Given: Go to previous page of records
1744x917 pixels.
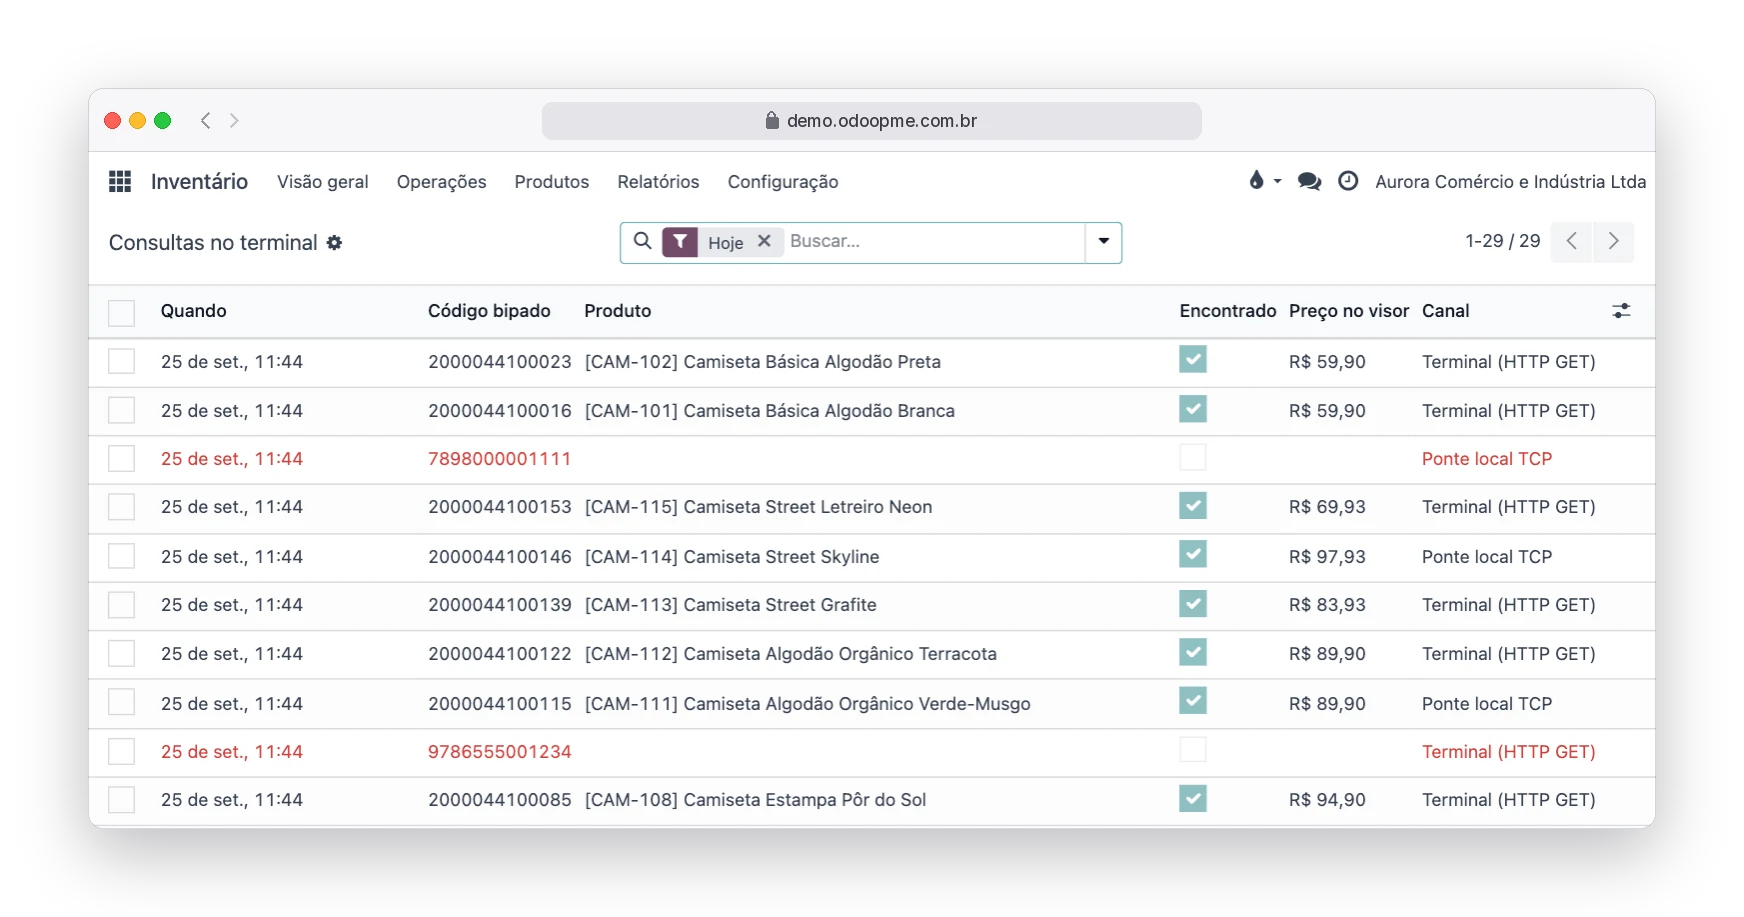Looking at the screenshot, I should coord(1571,241).
